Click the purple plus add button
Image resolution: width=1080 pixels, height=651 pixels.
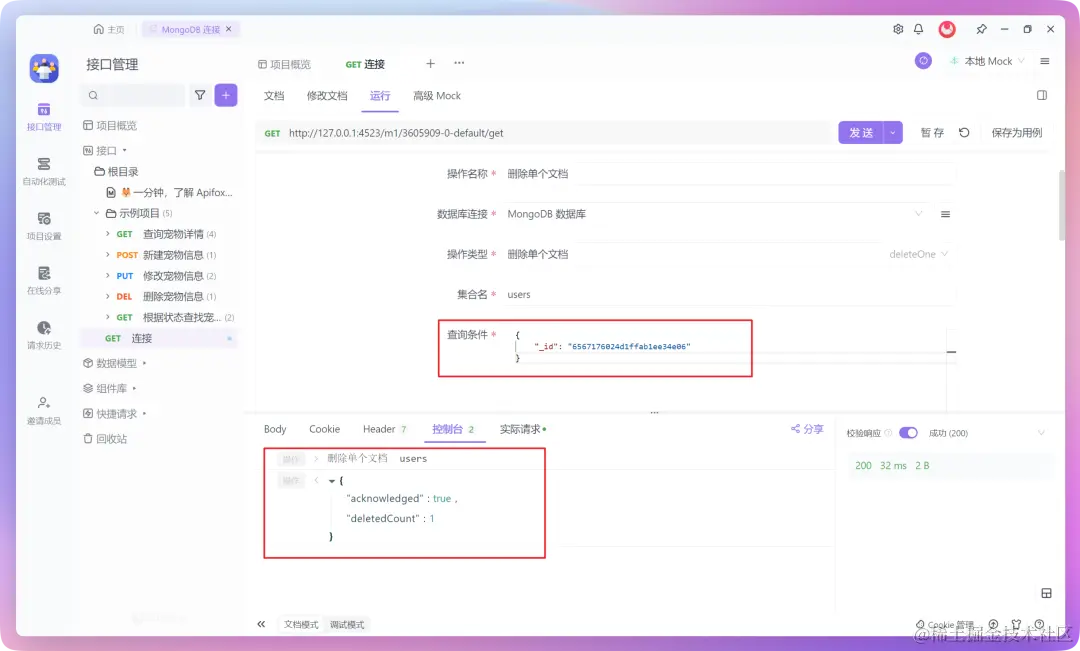tap(226, 95)
